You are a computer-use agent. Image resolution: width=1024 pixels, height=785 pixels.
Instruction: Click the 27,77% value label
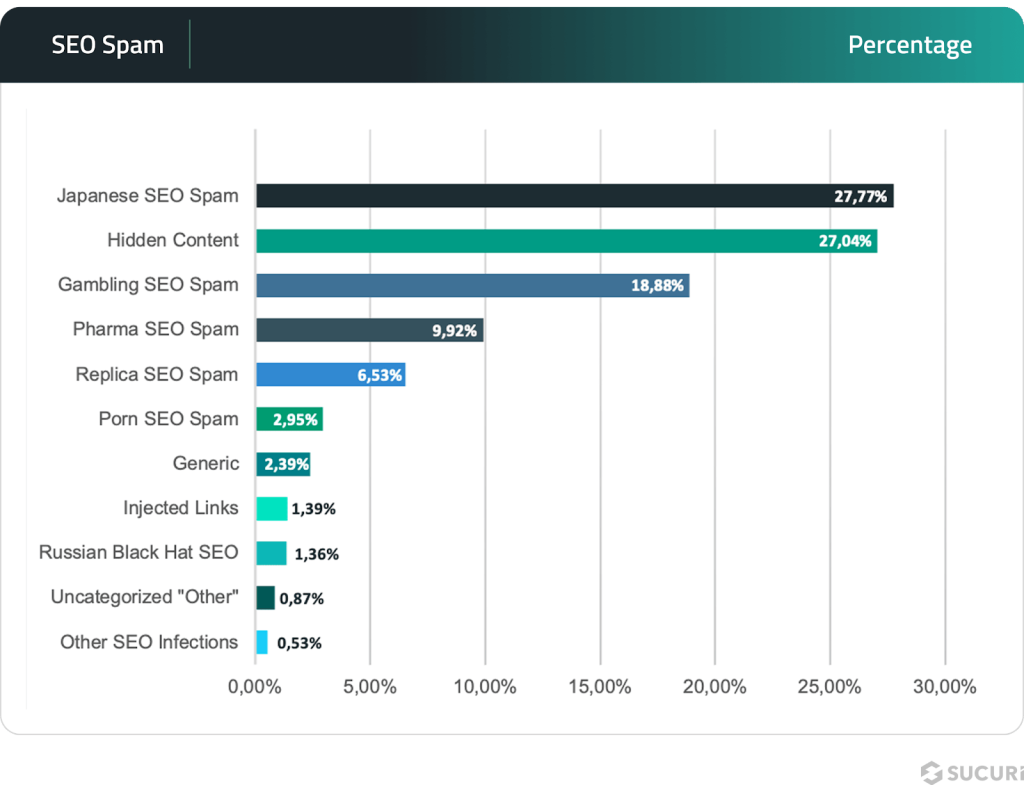pyautogui.click(x=860, y=196)
